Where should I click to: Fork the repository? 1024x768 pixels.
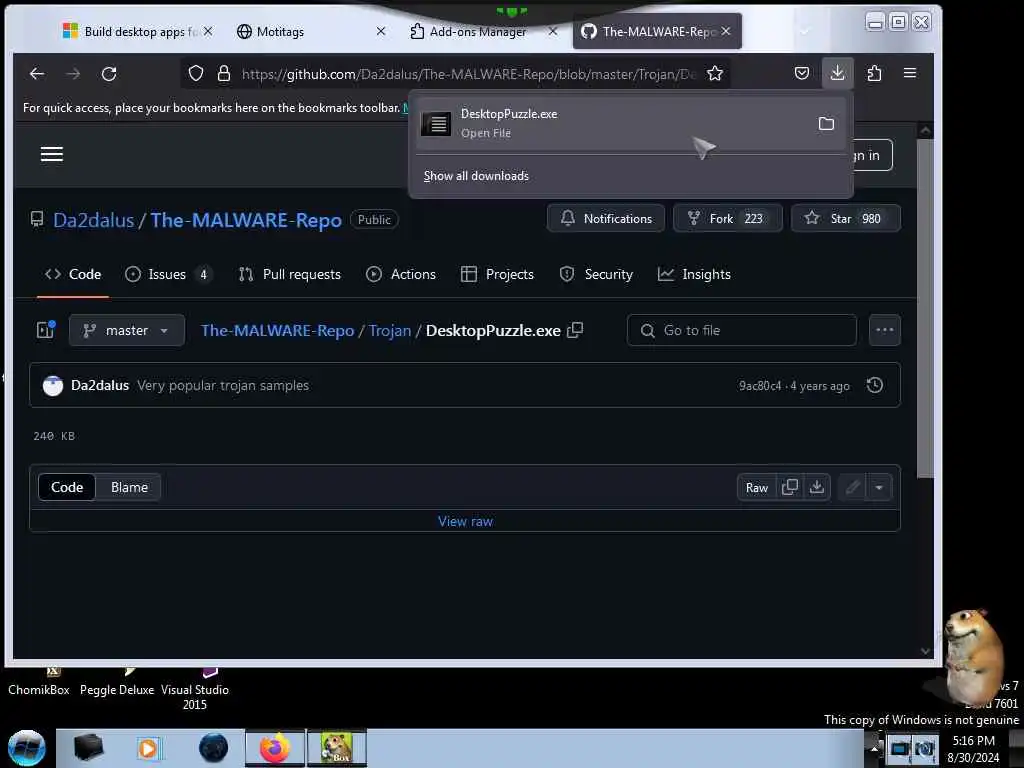(728, 218)
